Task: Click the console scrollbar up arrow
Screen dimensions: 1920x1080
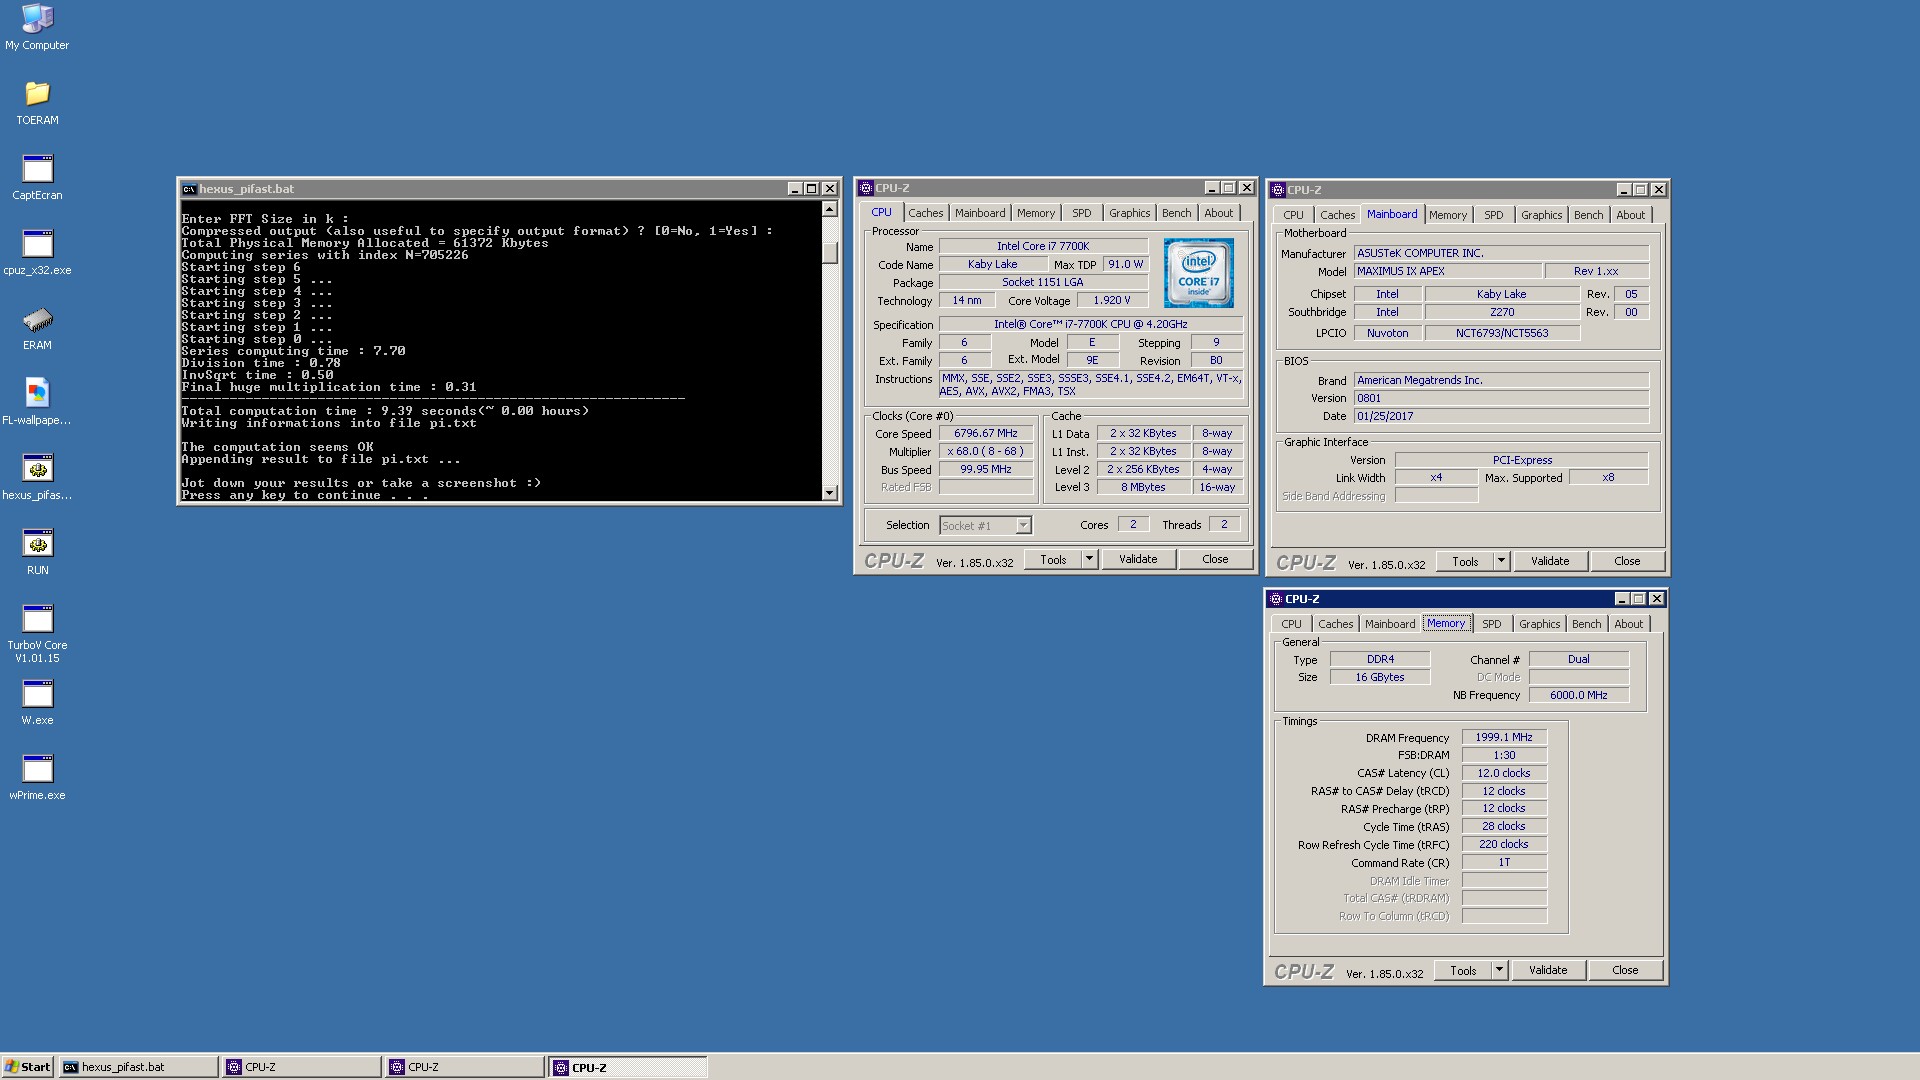Action: (829, 209)
